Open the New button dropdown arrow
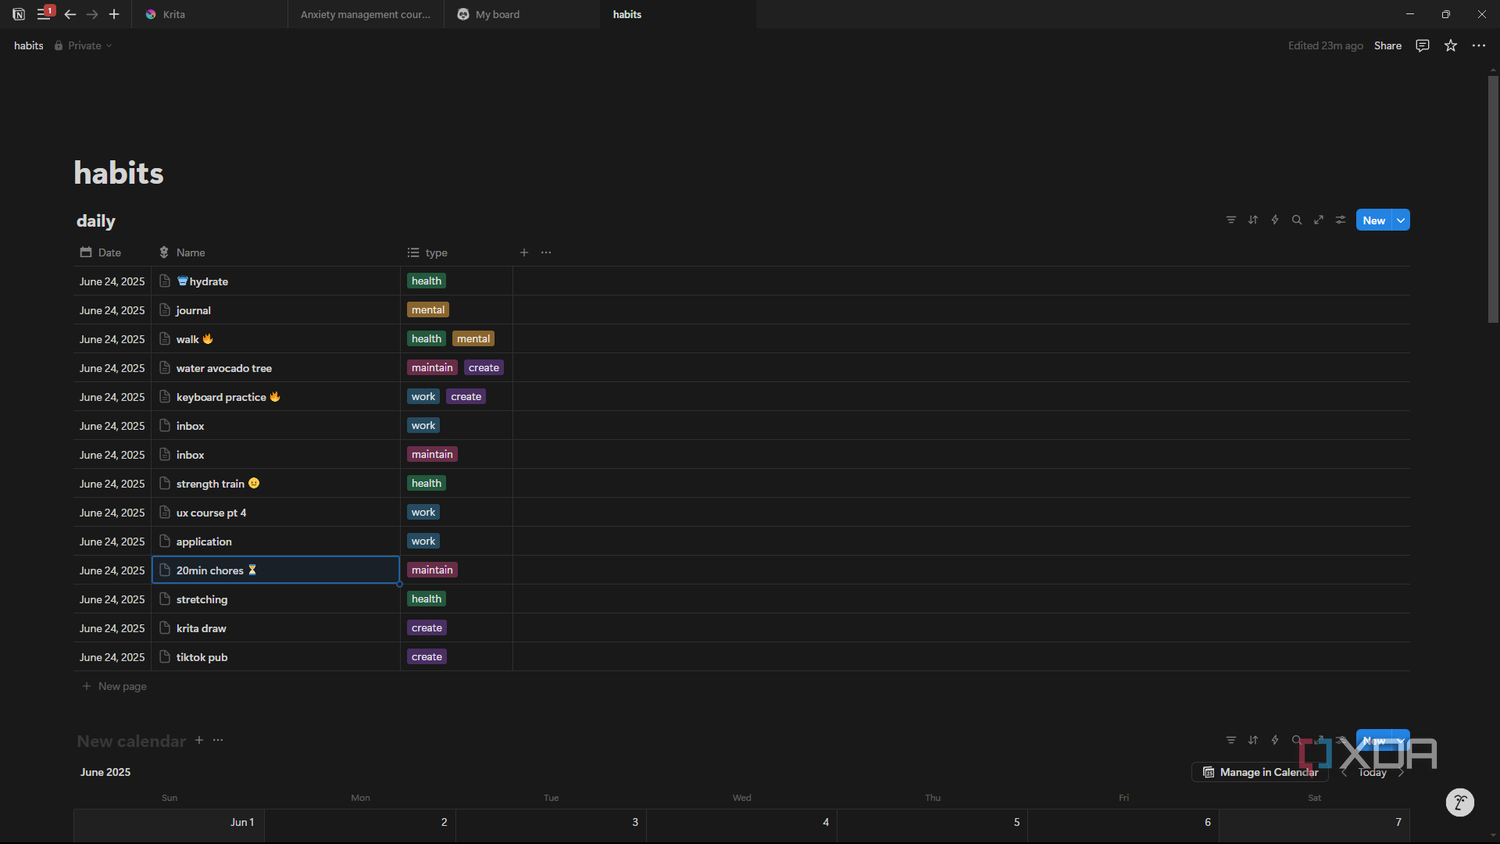 click(x=1401, y=220)
